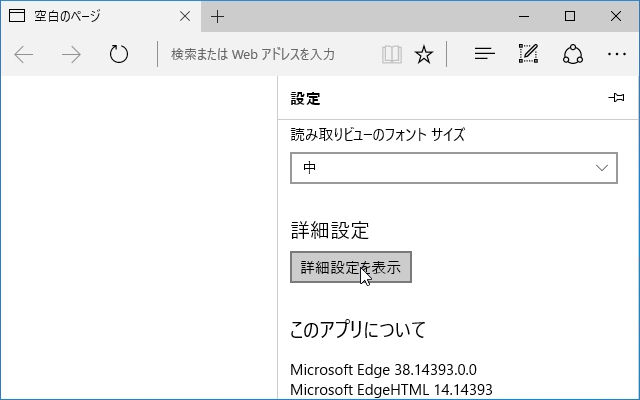Open the reading view font size dropdown 中
The height and width of the screenshot is (400, 640).
(453, 168)
